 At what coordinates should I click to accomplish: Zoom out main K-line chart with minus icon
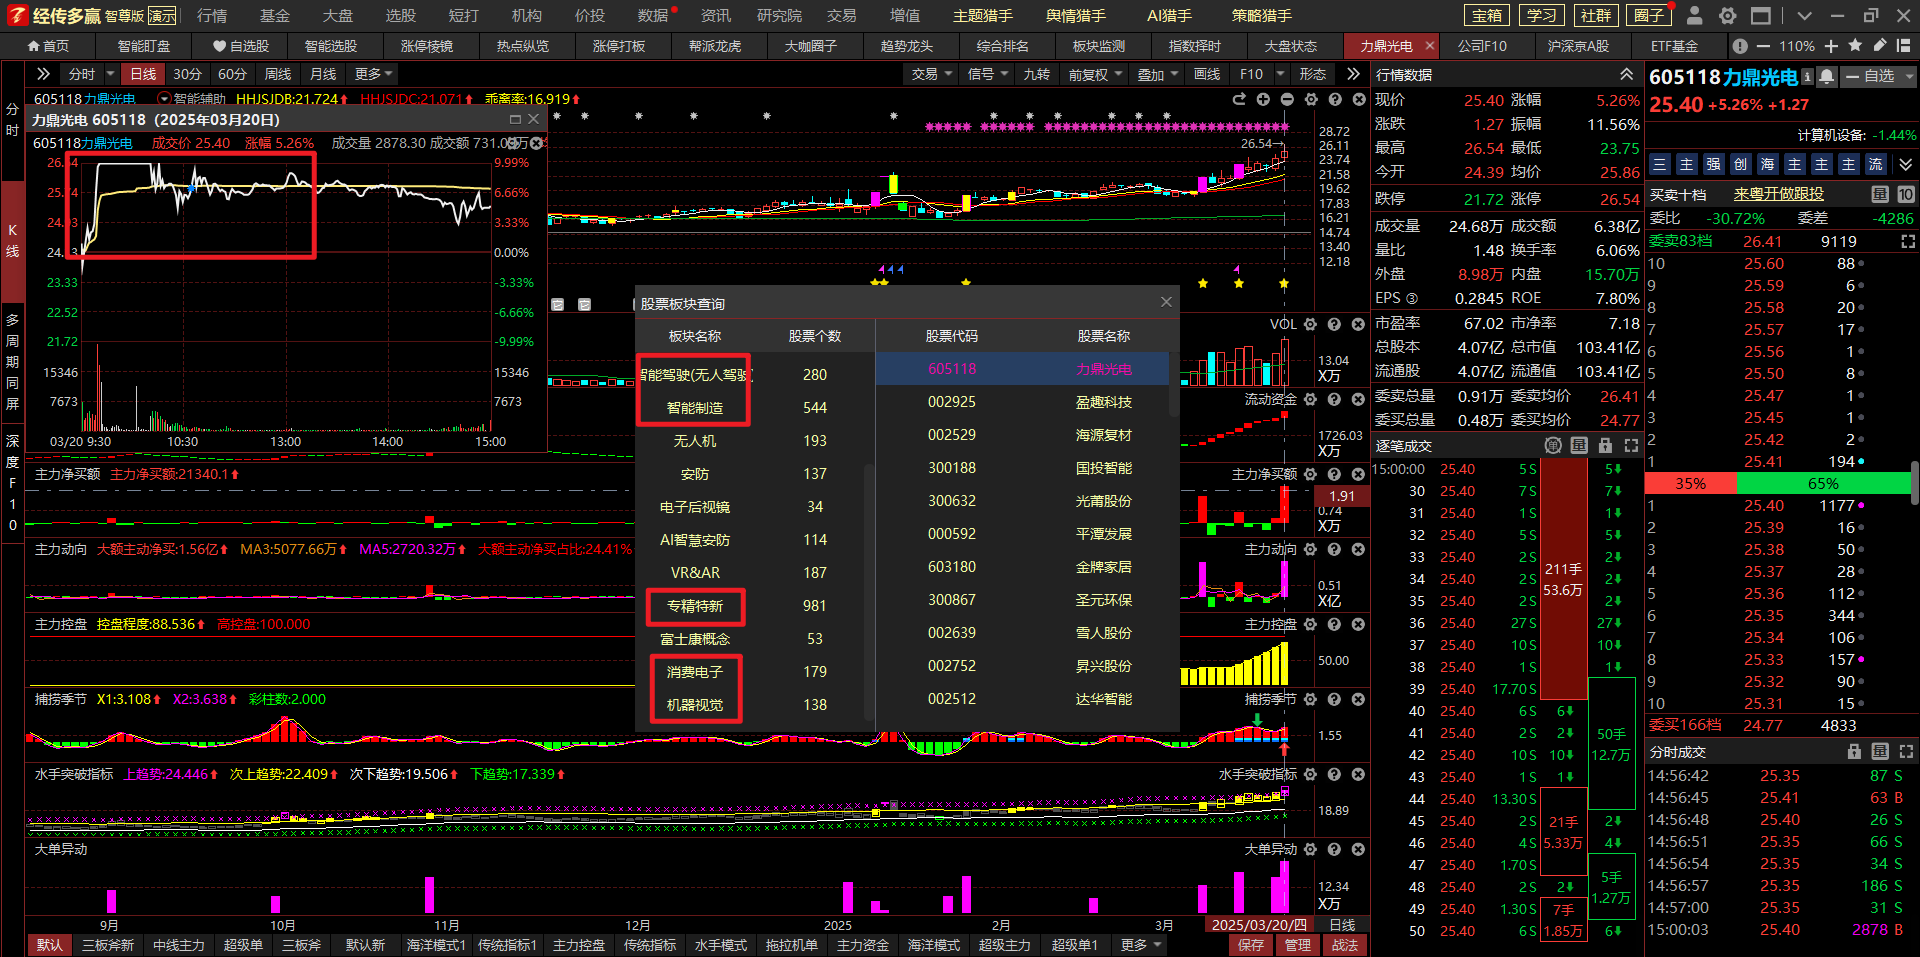(1287, 99)
